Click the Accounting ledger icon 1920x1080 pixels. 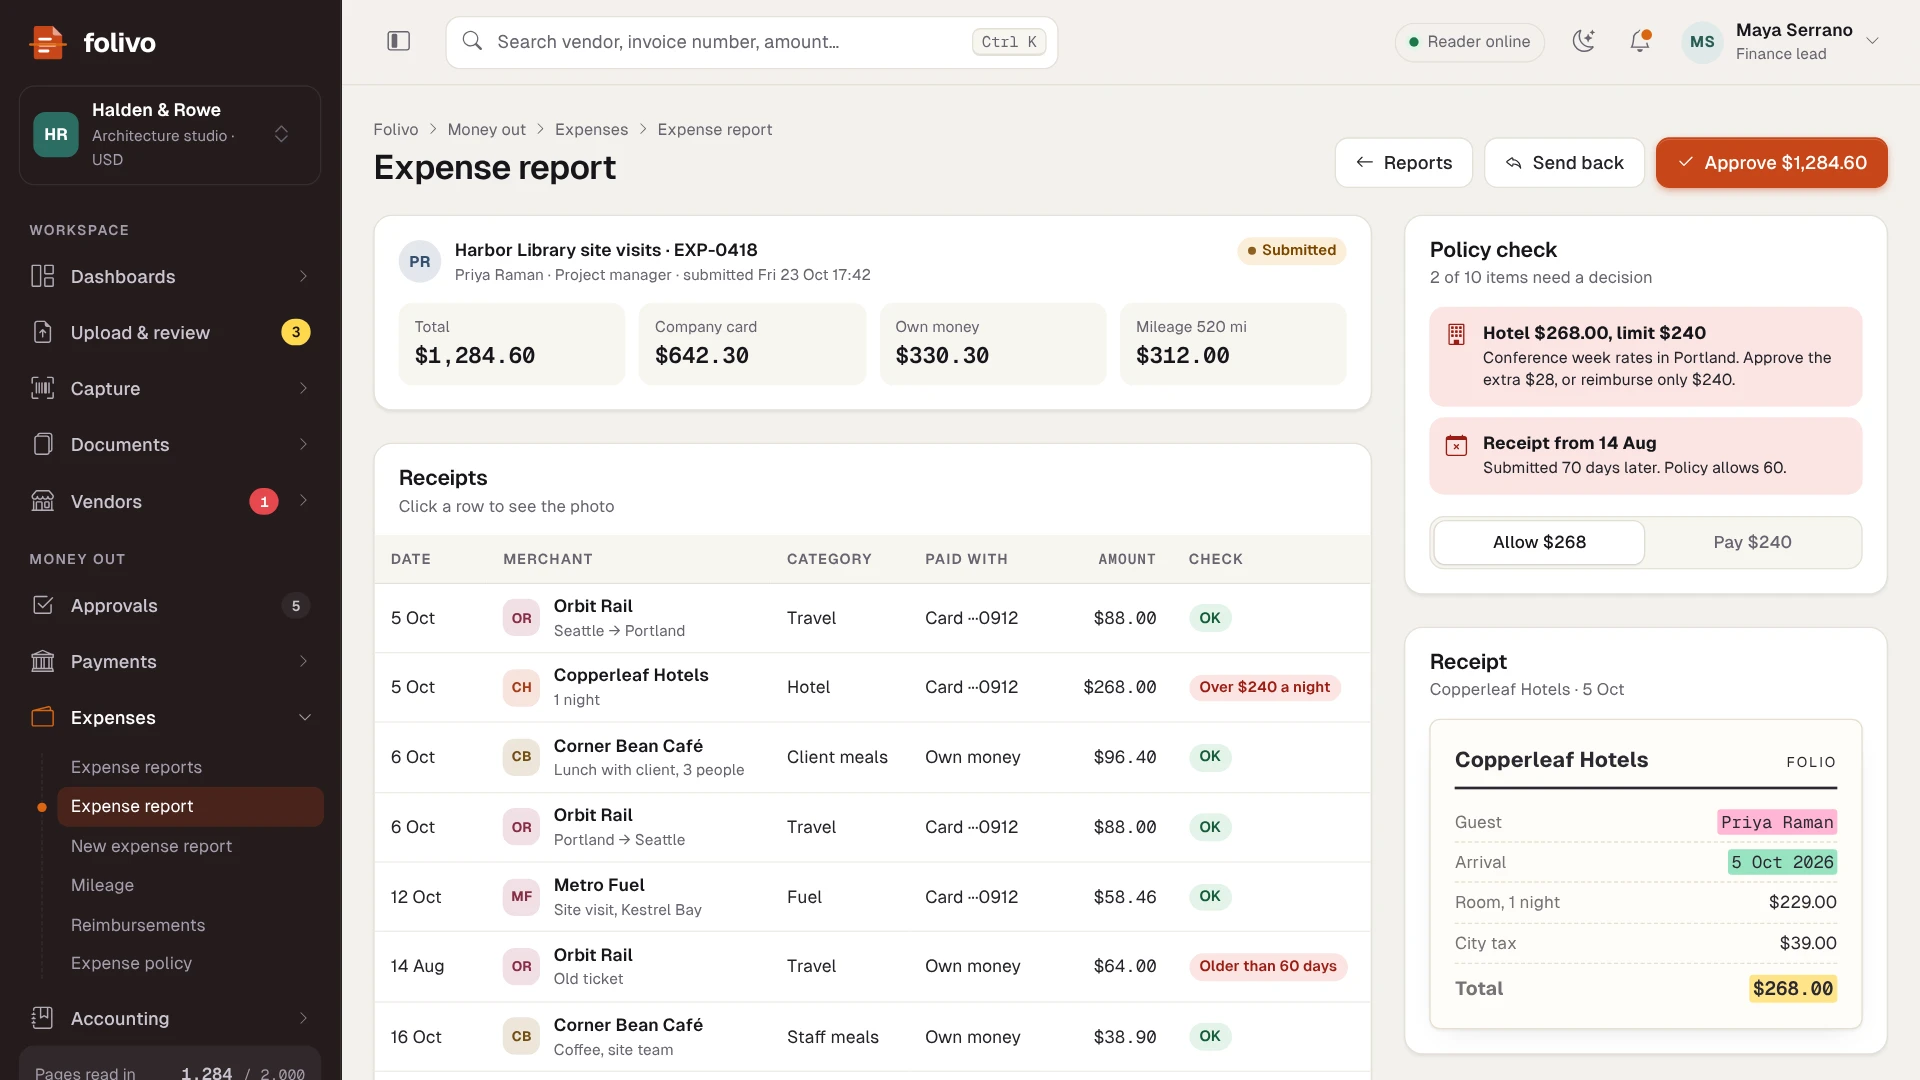click(x=43, y=1018)
